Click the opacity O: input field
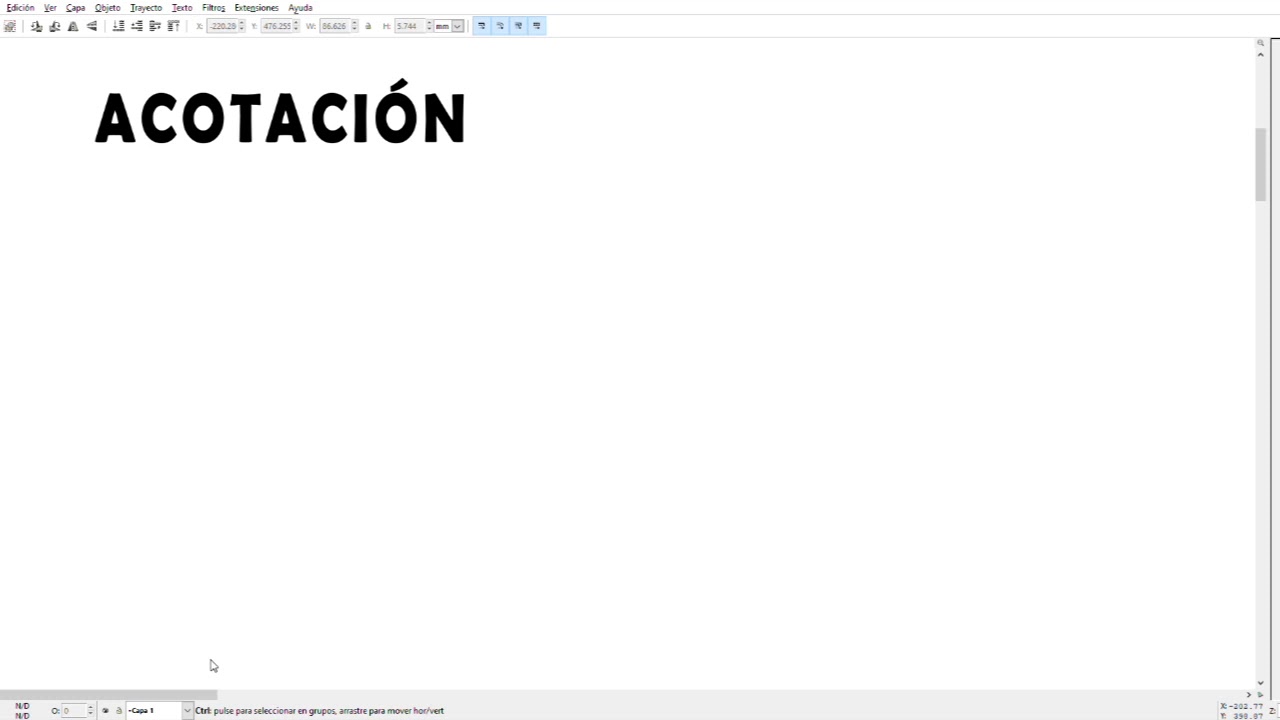 coord(74,711)
